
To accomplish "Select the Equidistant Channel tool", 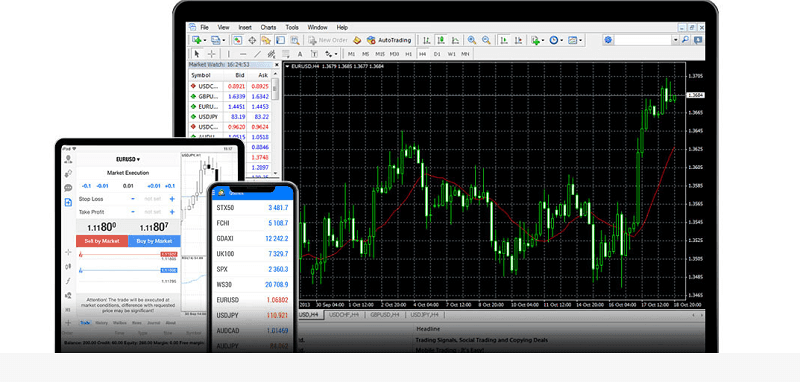I will point(271,54).
